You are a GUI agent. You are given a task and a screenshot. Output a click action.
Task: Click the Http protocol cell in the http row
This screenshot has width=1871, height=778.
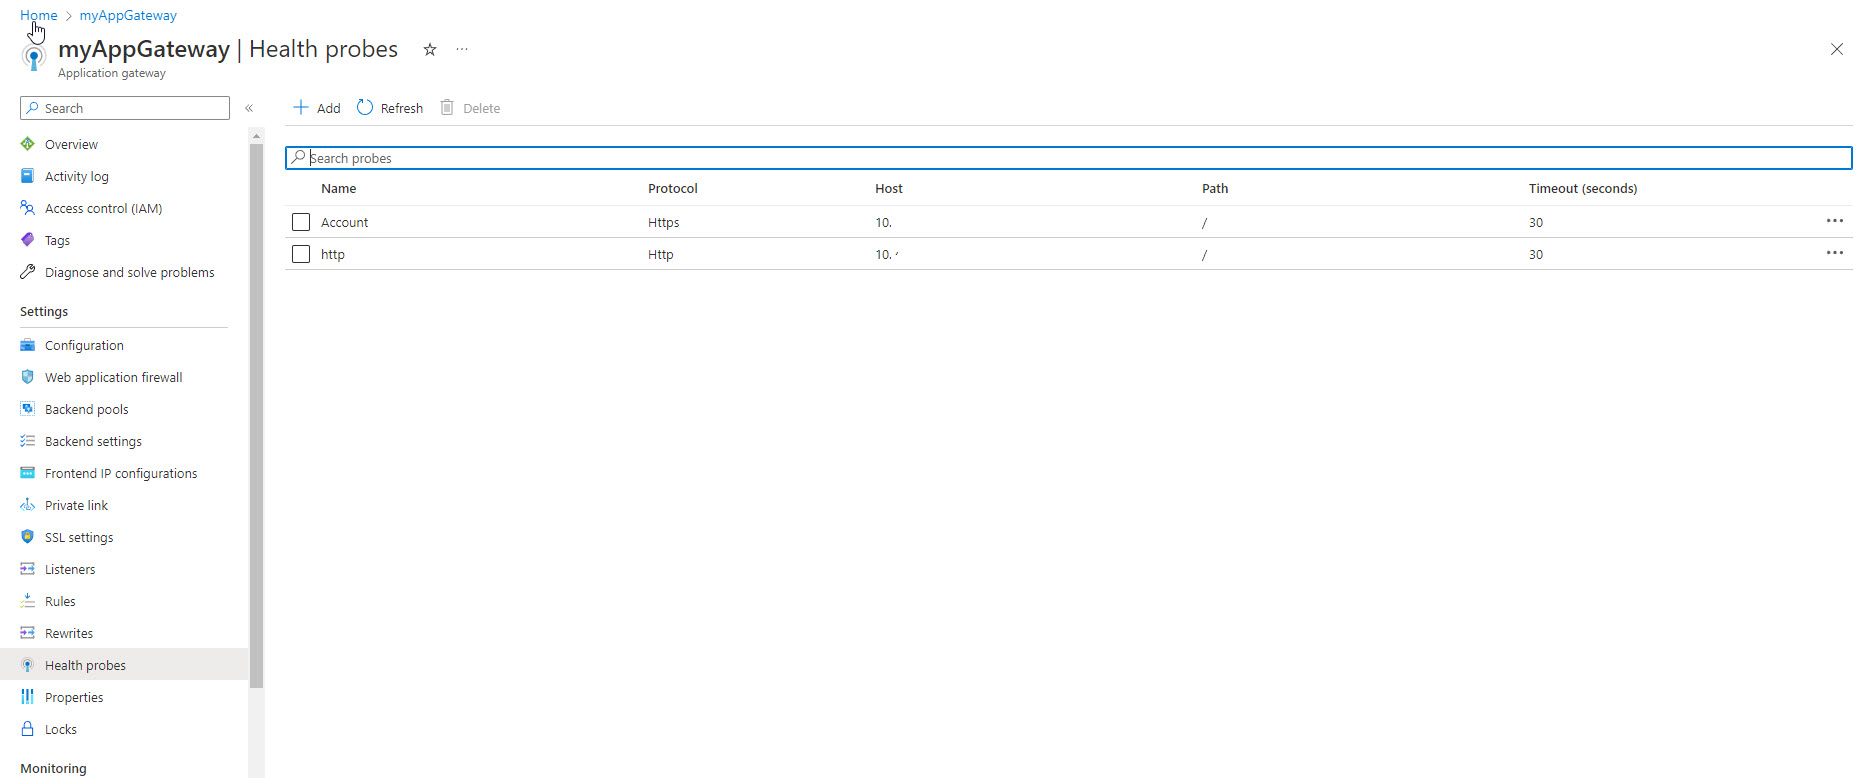[661, 254]
